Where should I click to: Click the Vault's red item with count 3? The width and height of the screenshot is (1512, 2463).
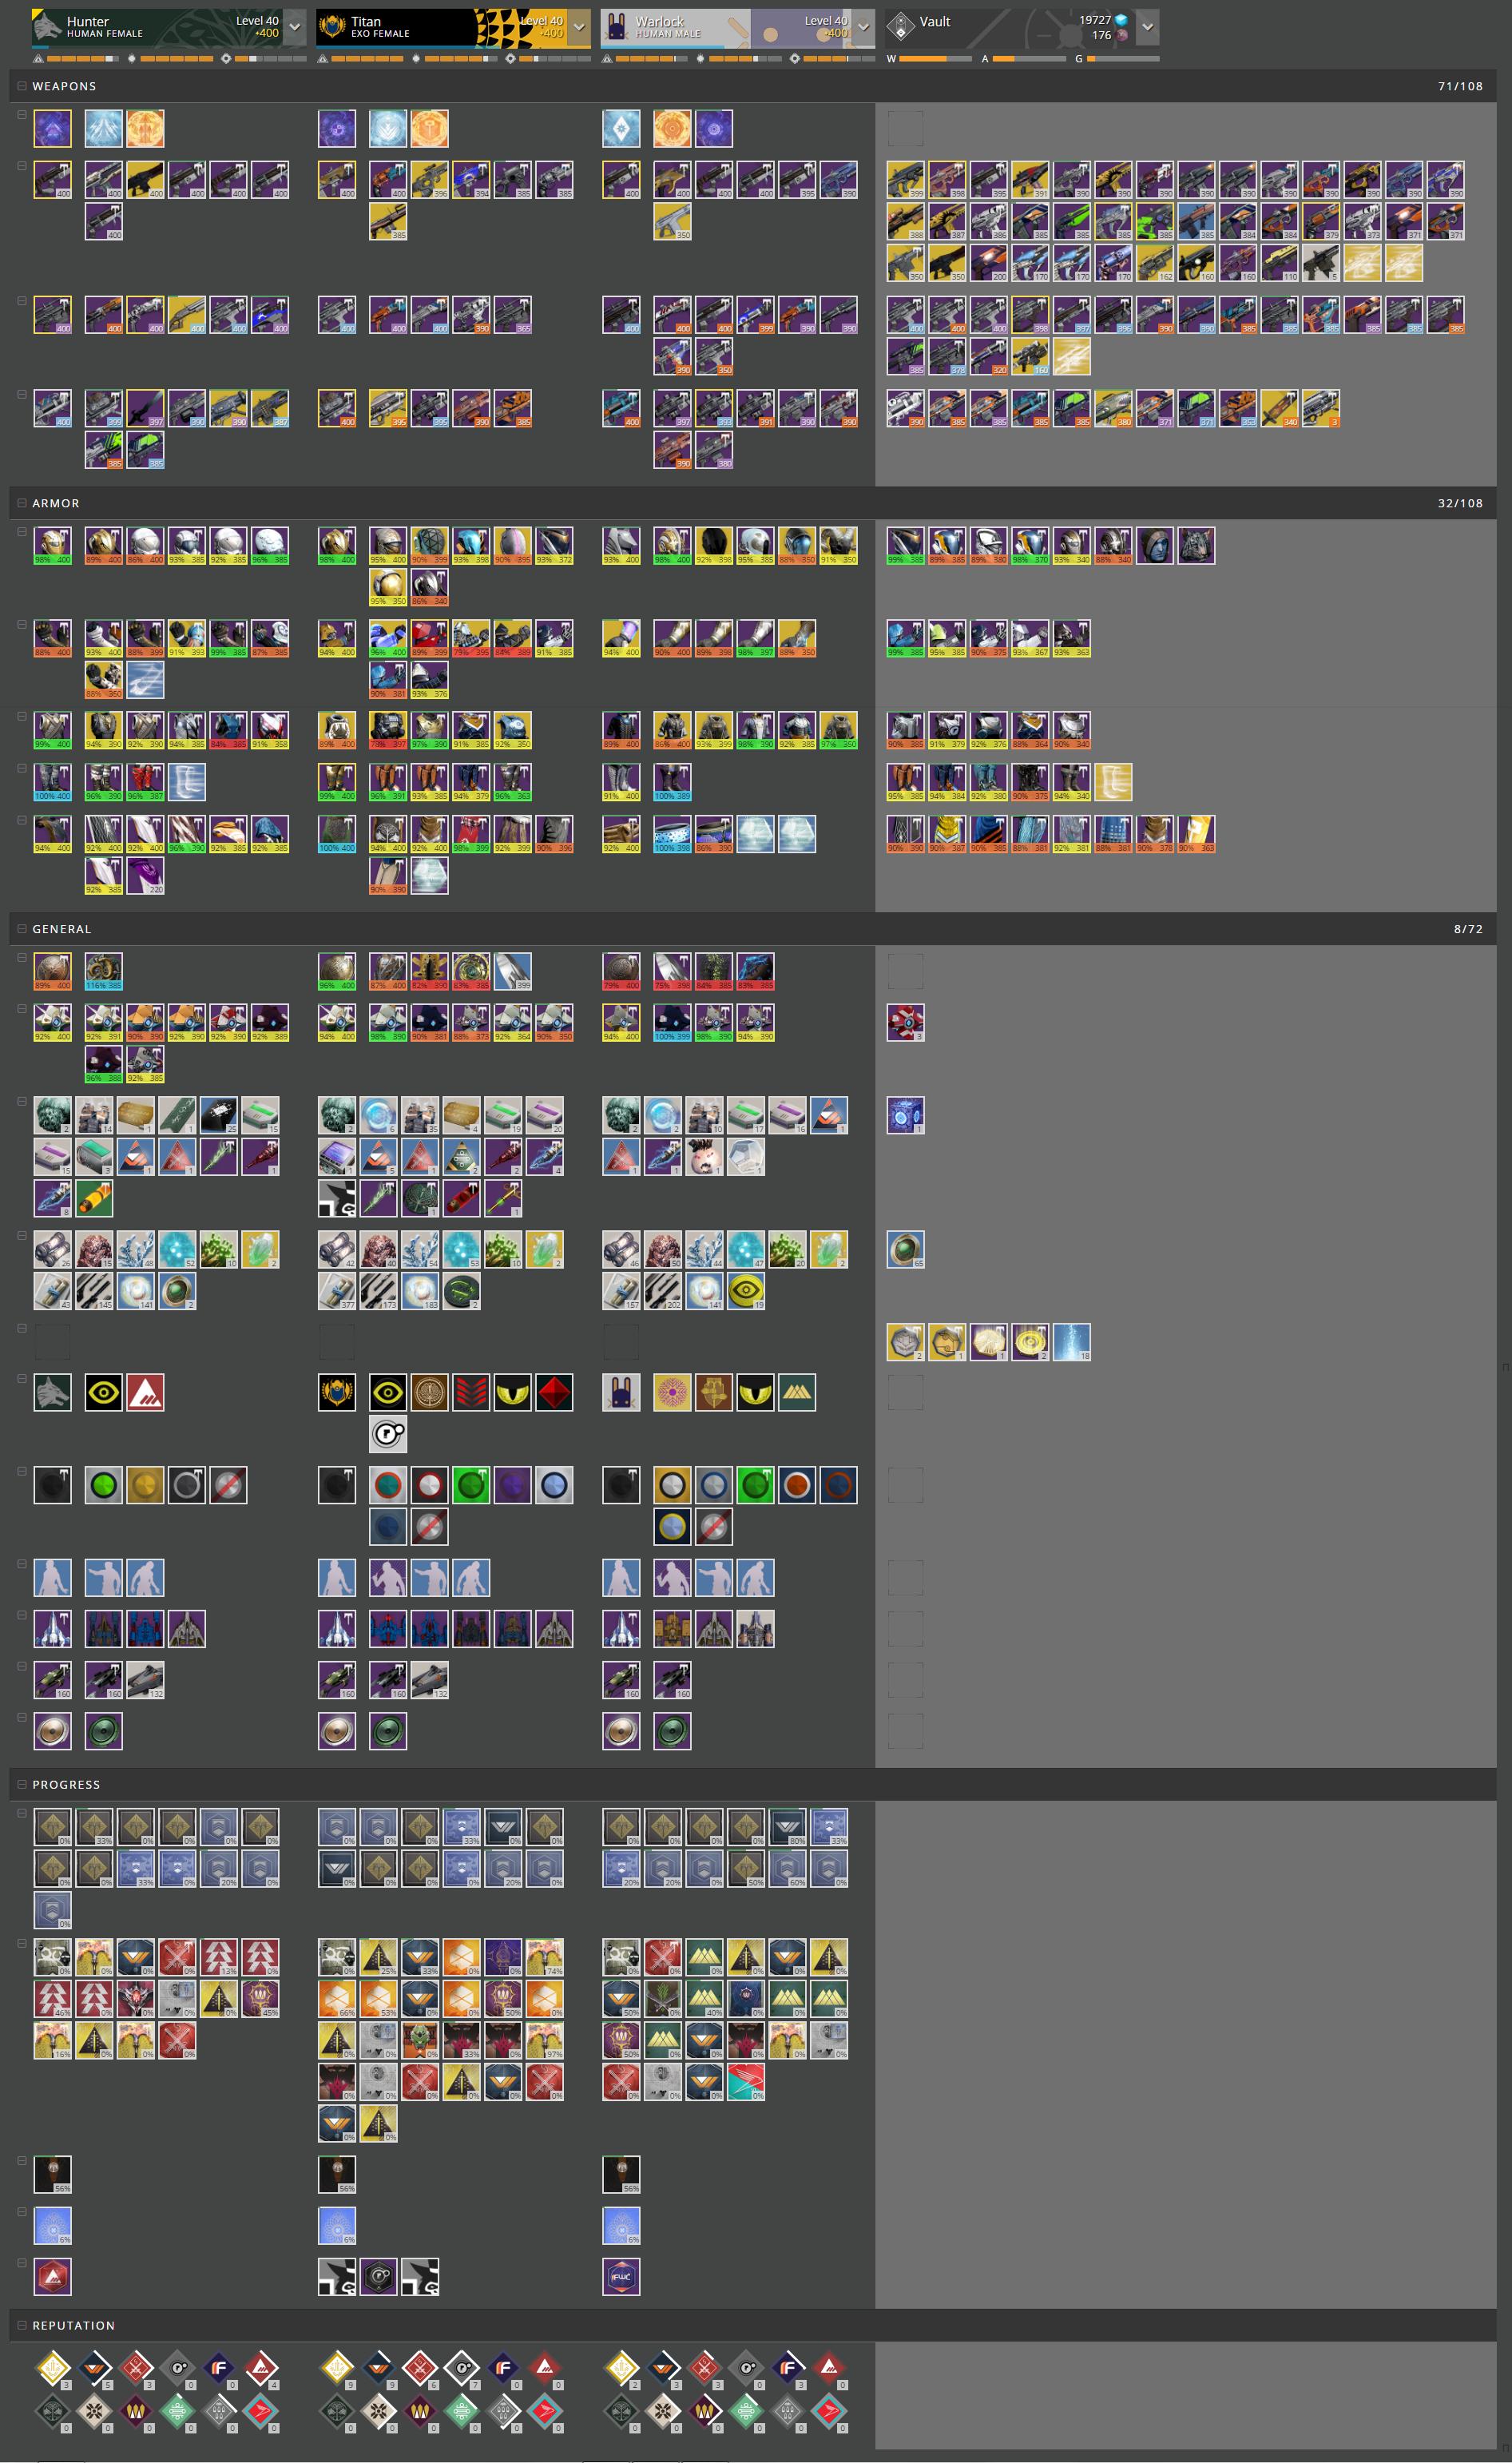905,1022
